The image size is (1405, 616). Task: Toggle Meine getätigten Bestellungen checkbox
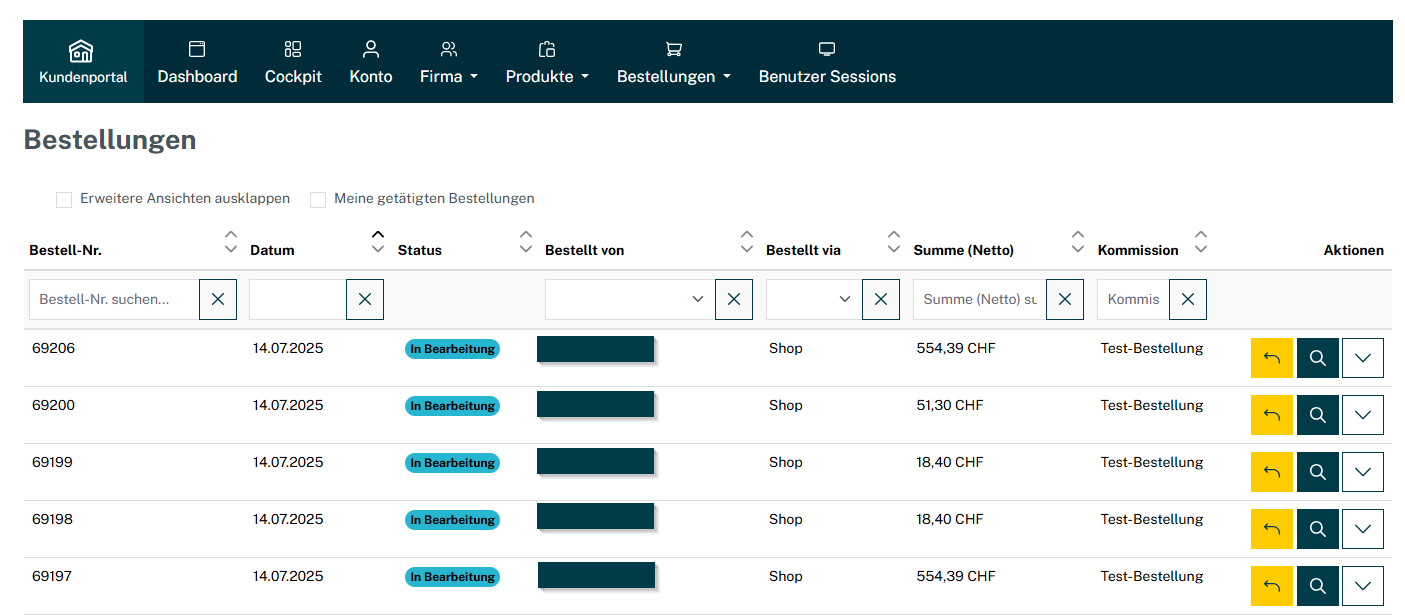[x=318, y=200]
